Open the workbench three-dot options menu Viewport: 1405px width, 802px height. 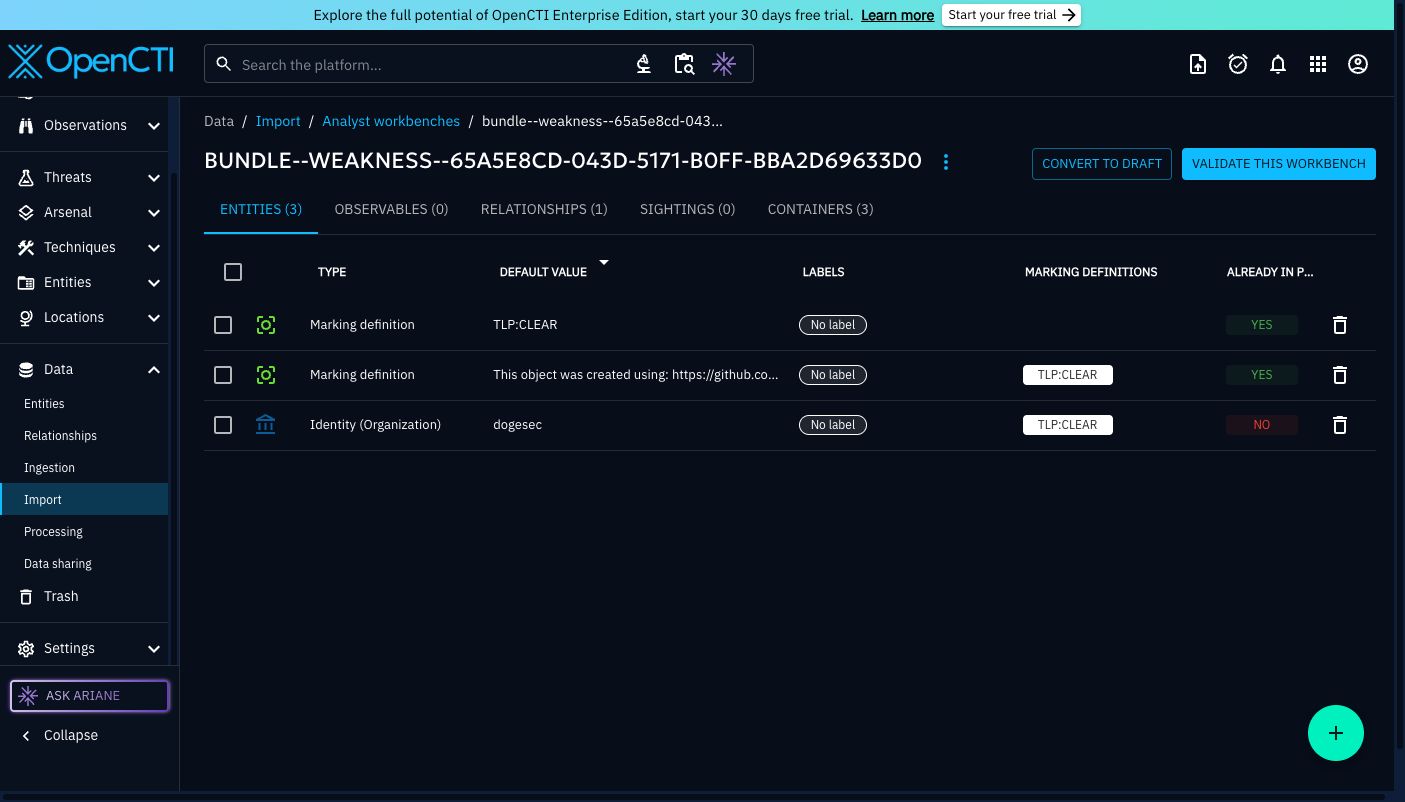(946, 162)
